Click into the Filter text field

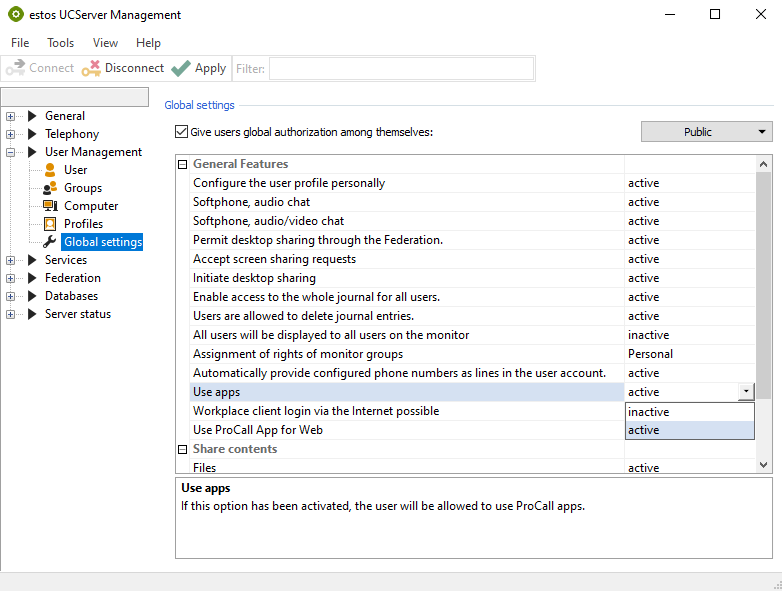tap(400, 68)
